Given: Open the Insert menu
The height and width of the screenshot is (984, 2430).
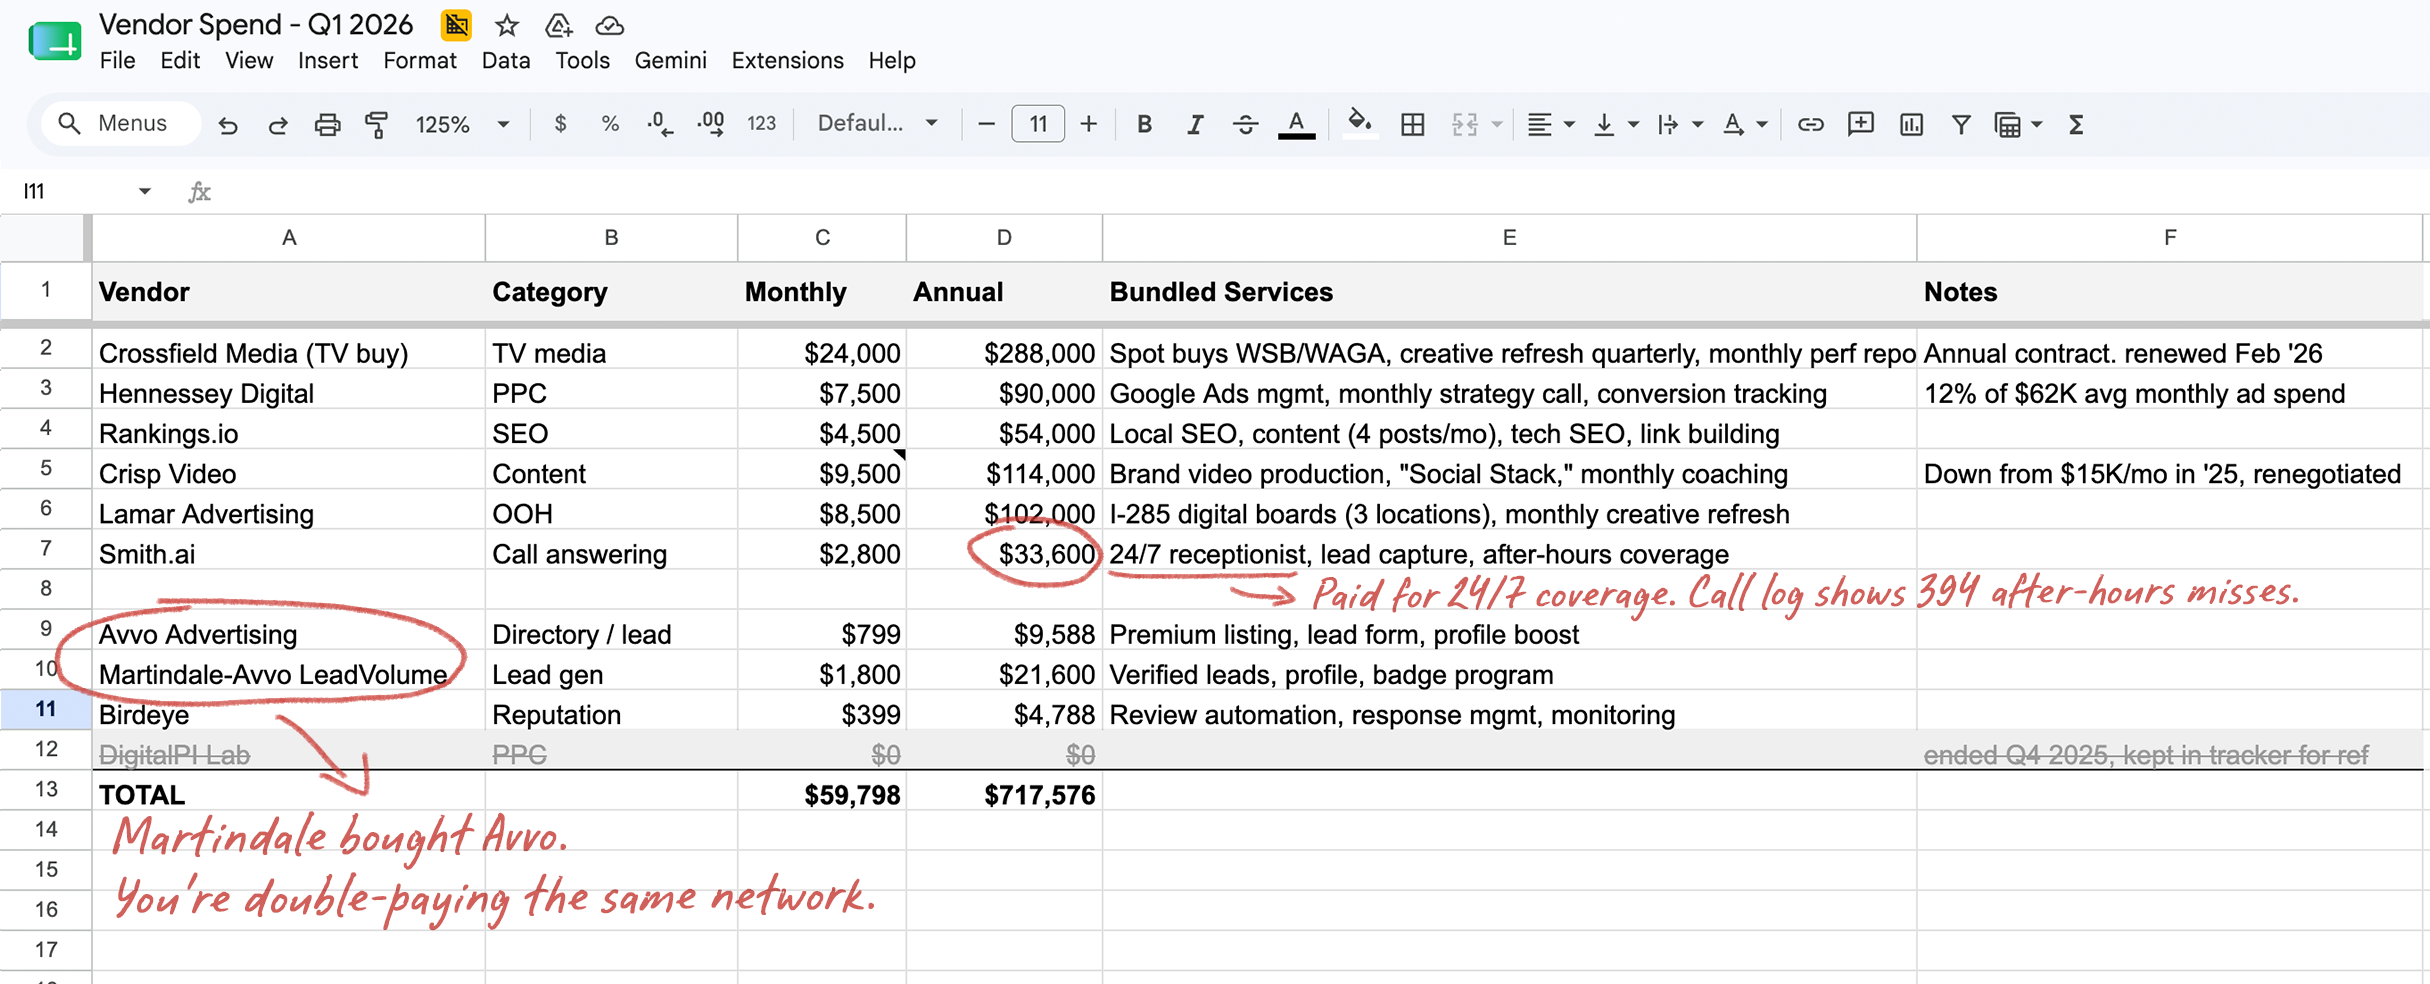Looking at the screenshot, I should (x=328, y=60).
